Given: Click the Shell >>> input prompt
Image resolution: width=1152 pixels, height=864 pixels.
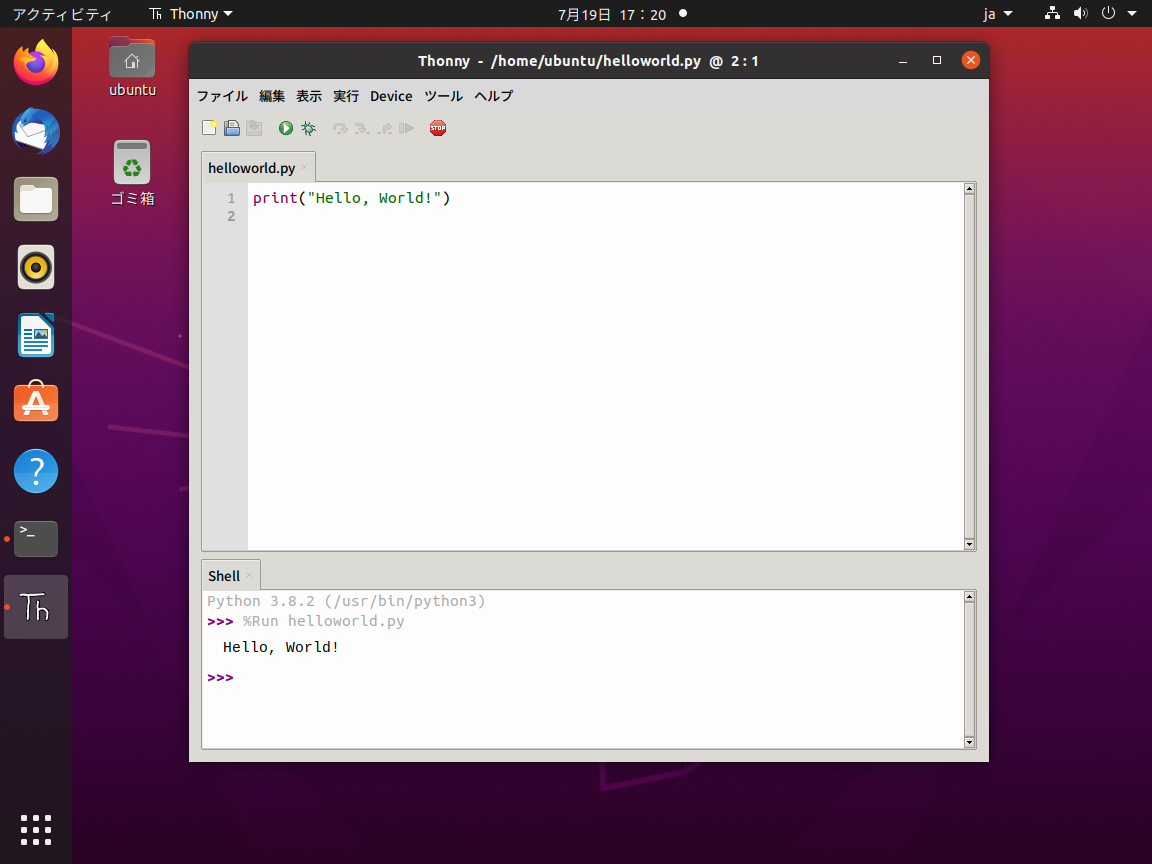Looking at the screenshot, I should (220, 677).
